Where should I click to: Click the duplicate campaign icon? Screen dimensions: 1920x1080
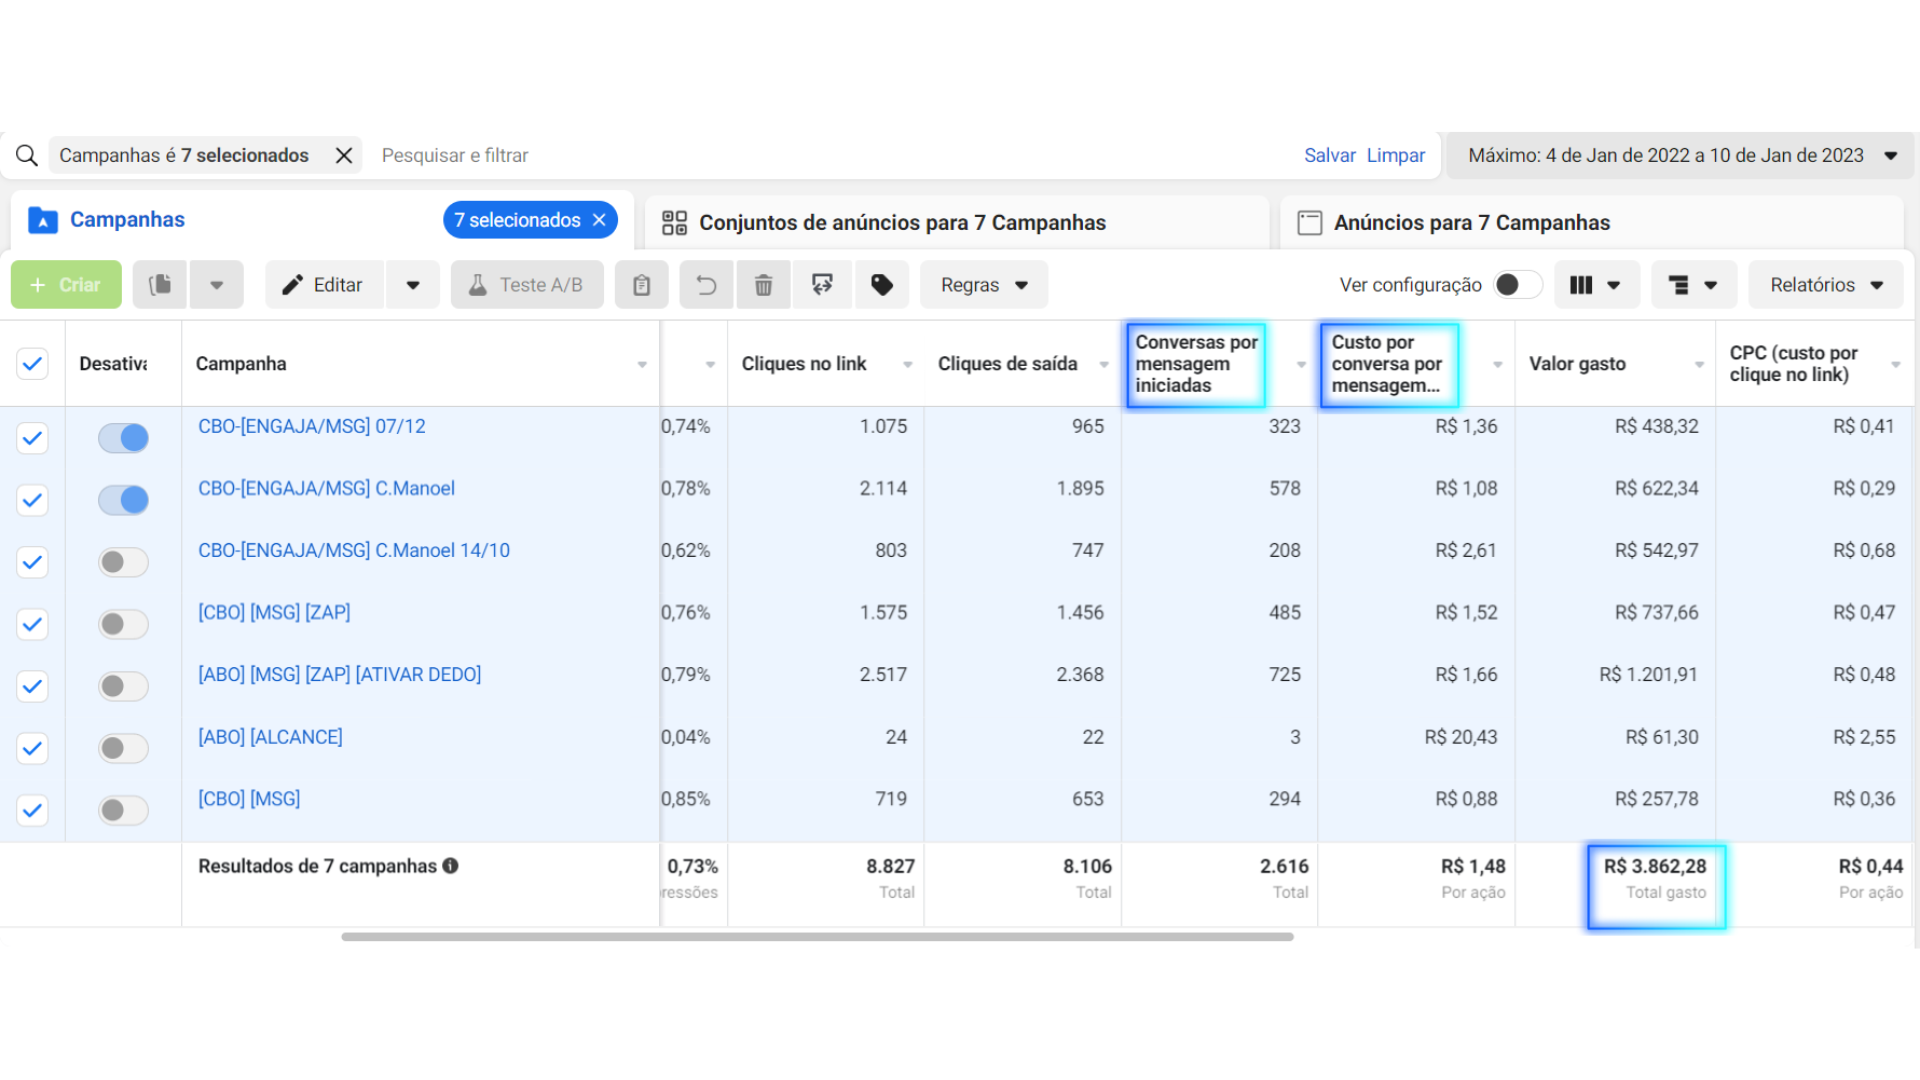click(160, 285)
